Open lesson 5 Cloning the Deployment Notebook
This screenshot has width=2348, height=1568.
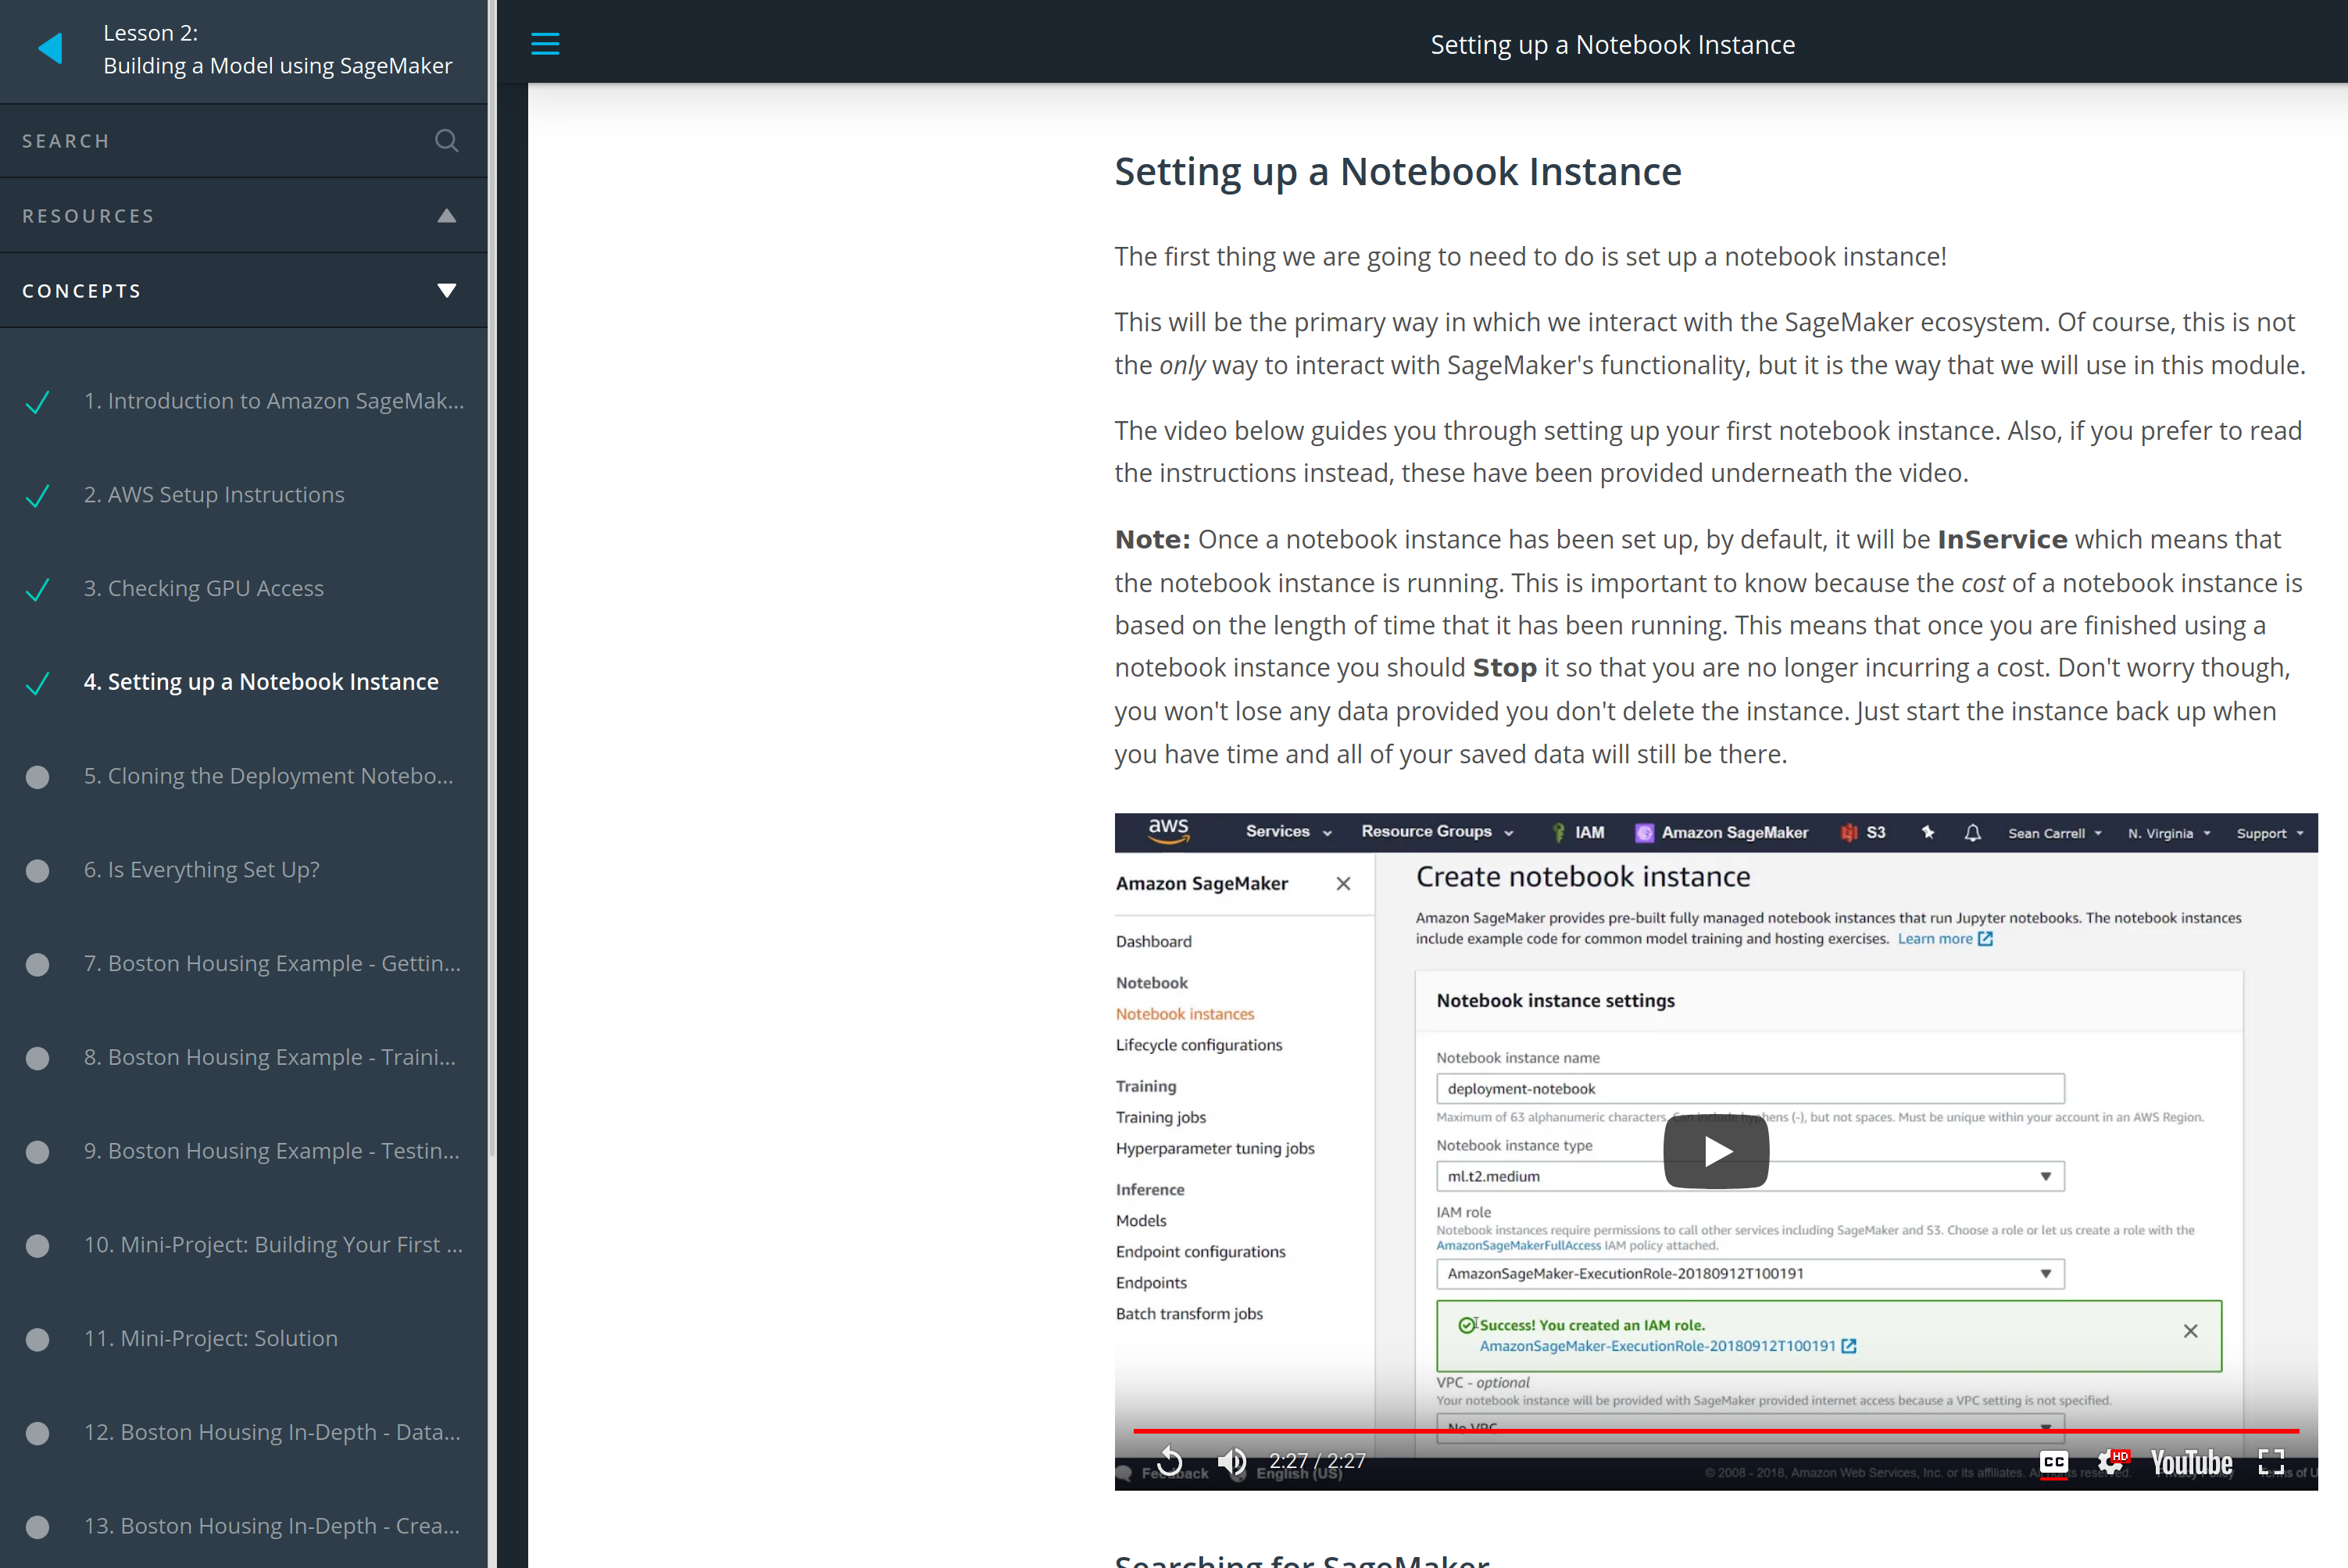[x=269, y=776]
